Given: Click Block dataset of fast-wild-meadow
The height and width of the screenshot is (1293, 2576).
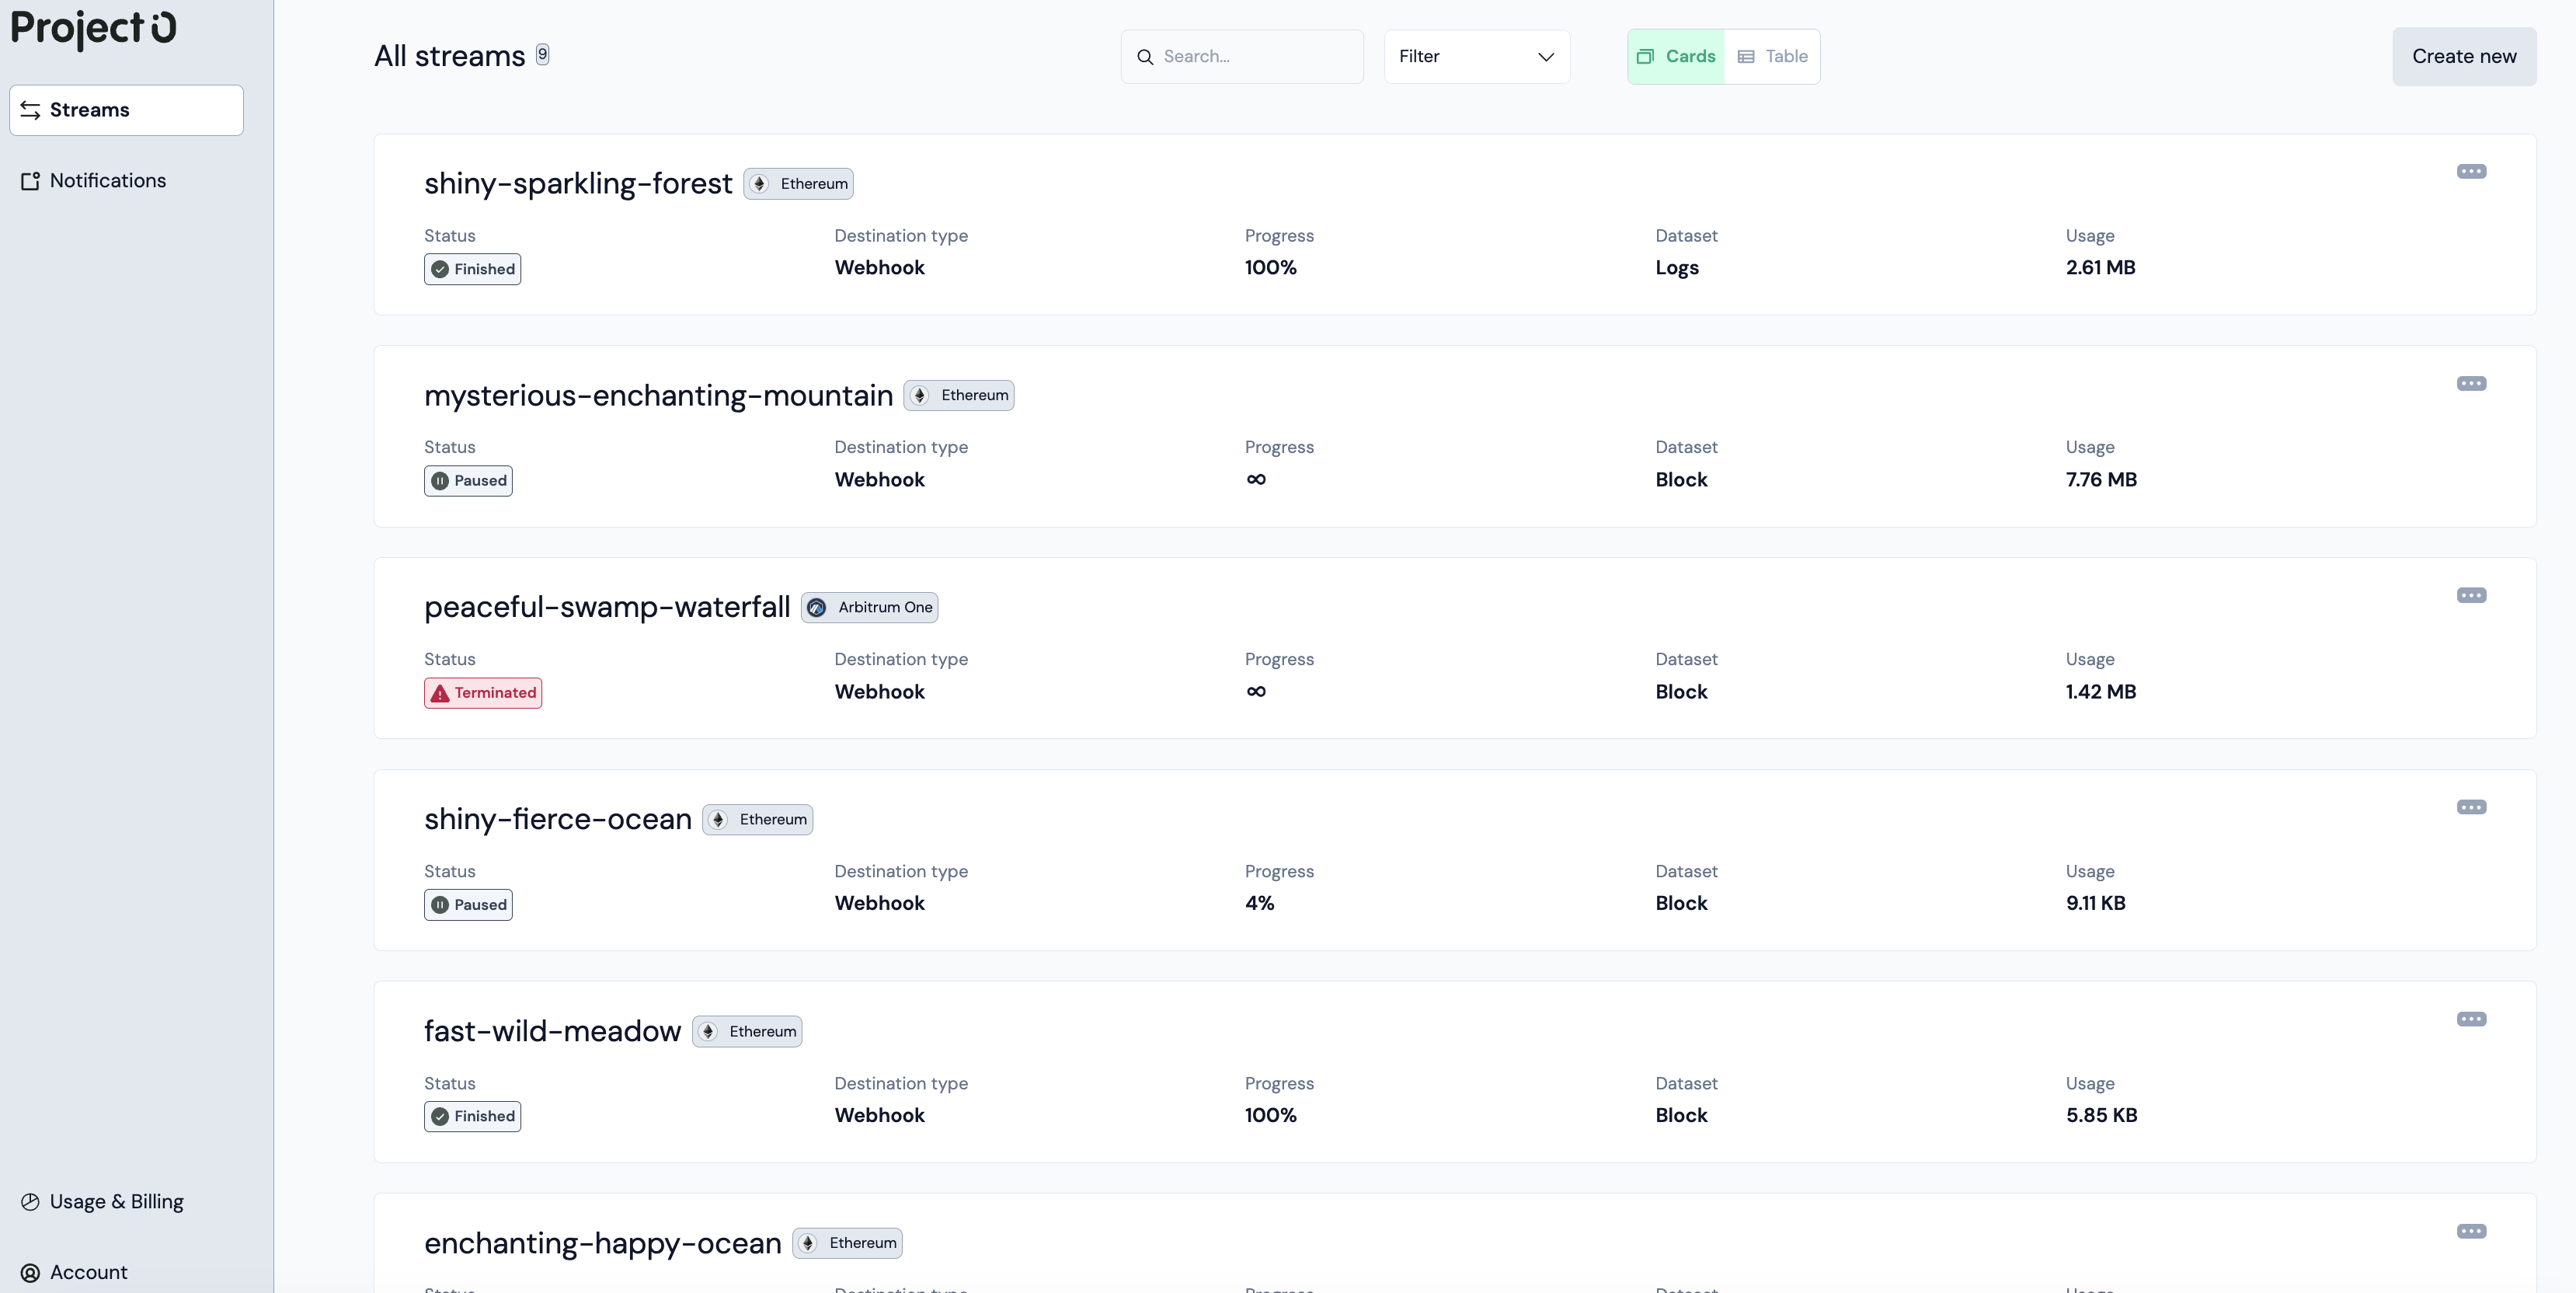Looking at the screenshot, I should tap(1681, 1115).
